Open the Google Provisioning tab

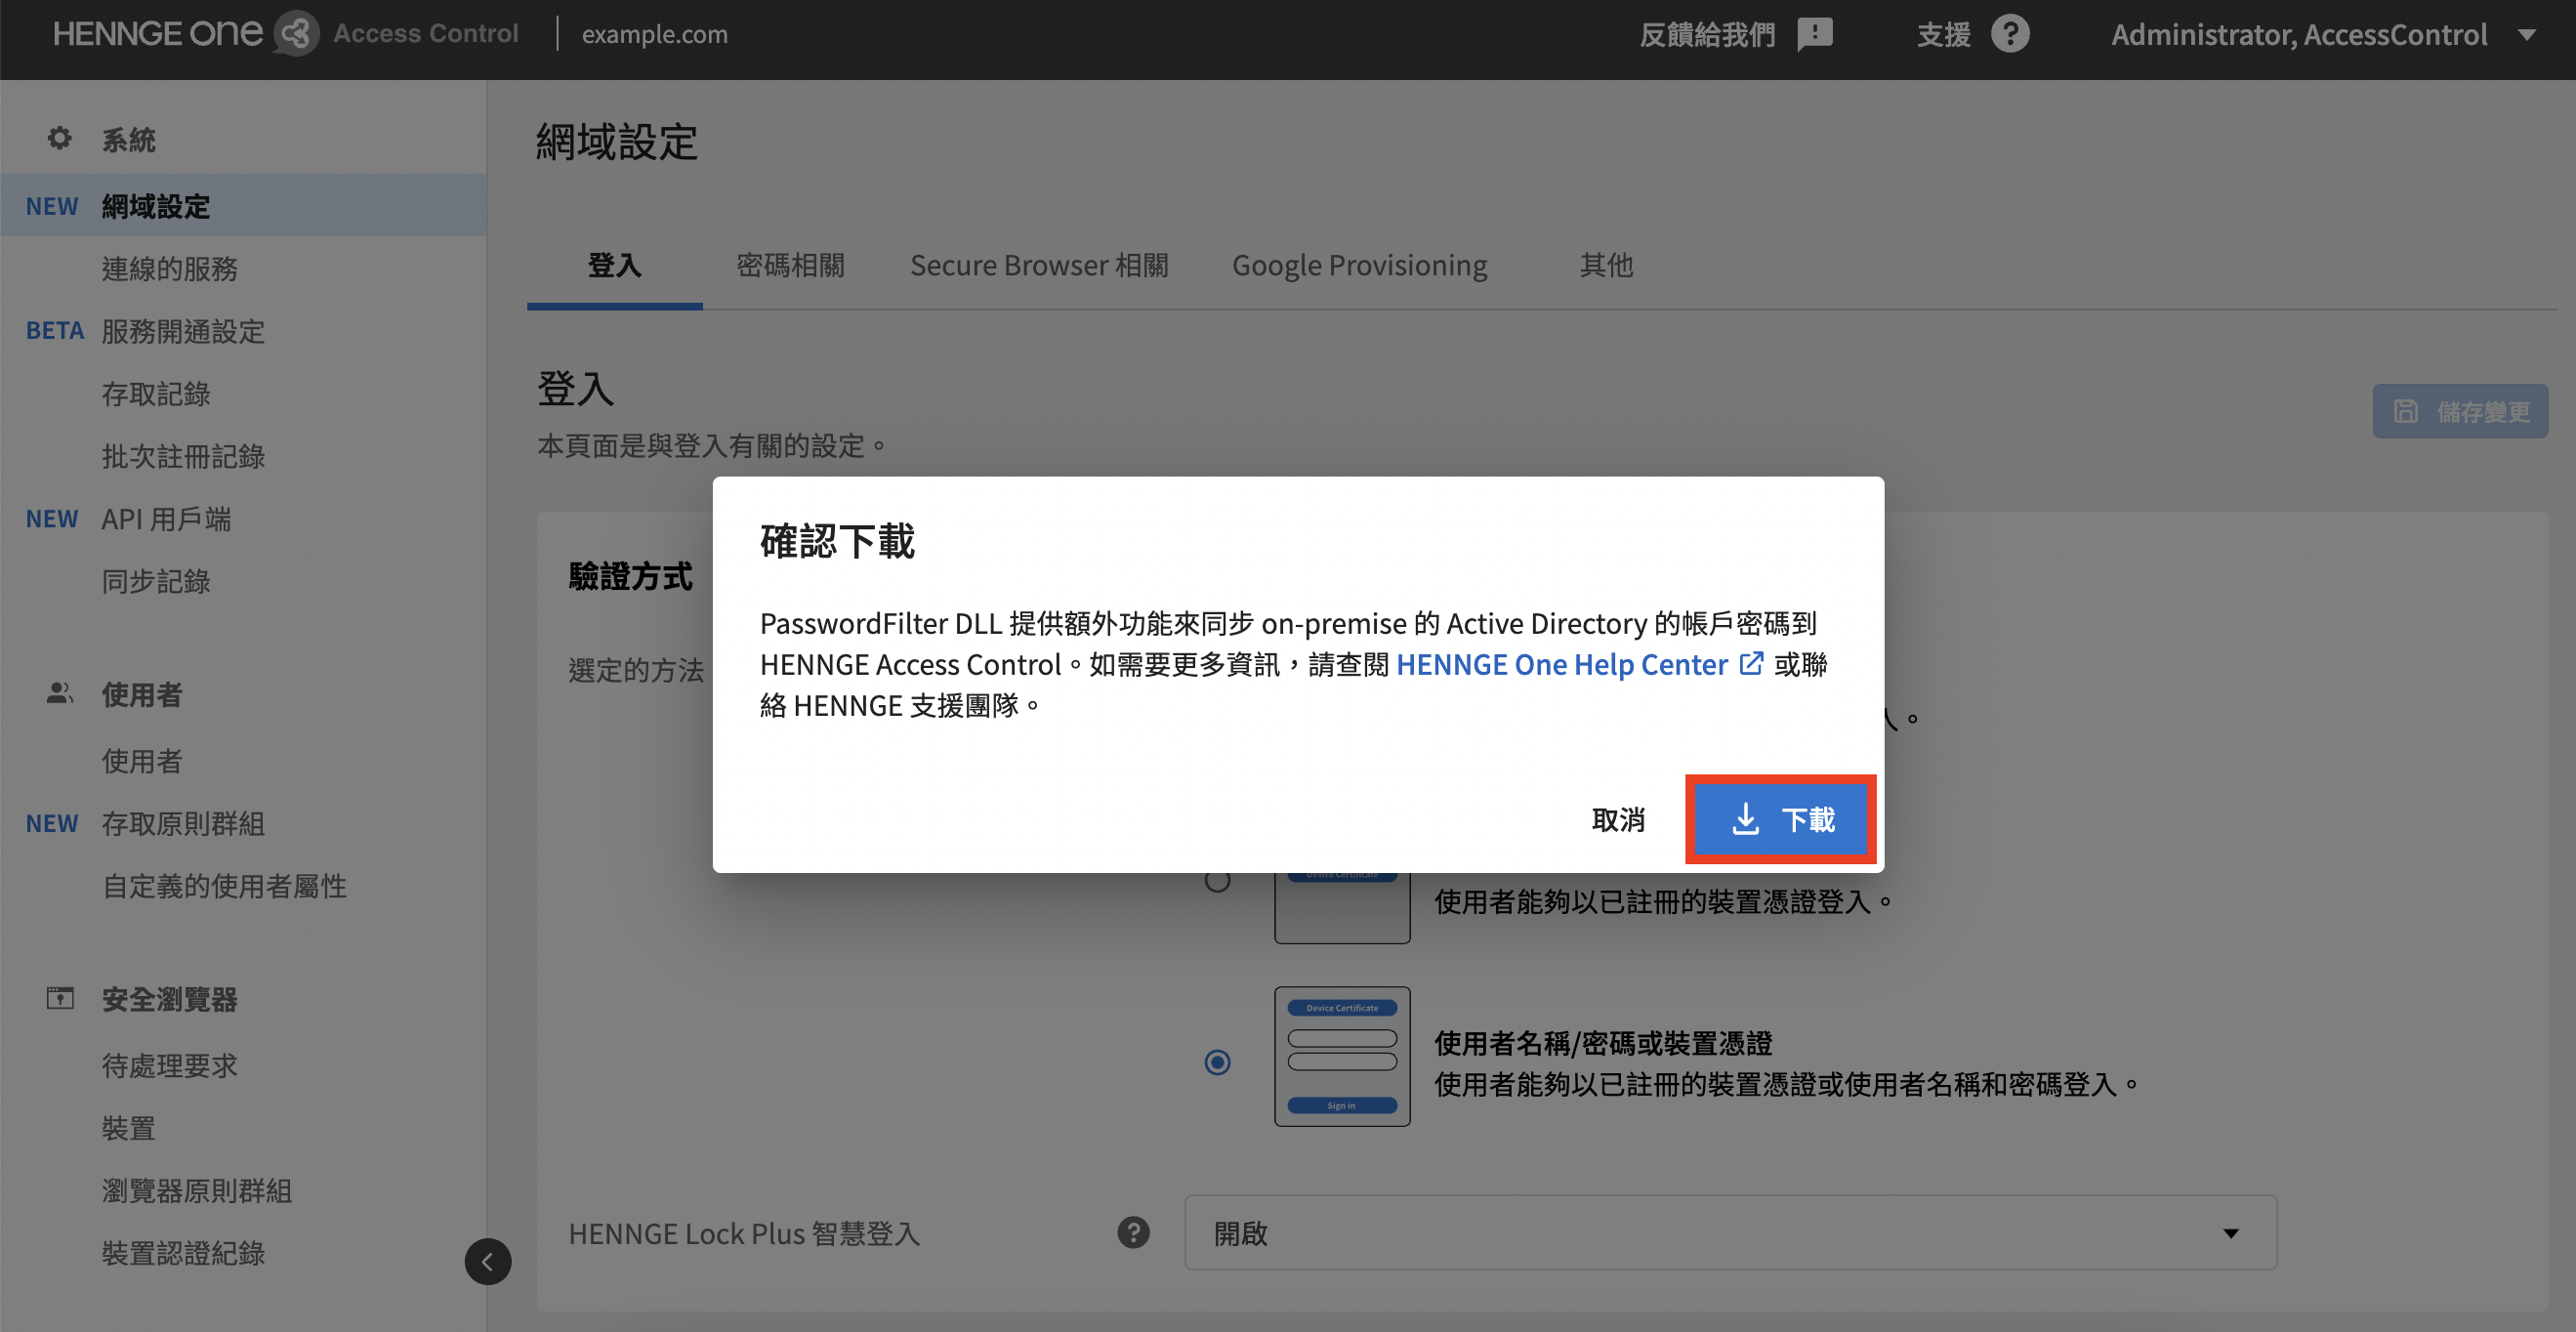point(1359,265)
